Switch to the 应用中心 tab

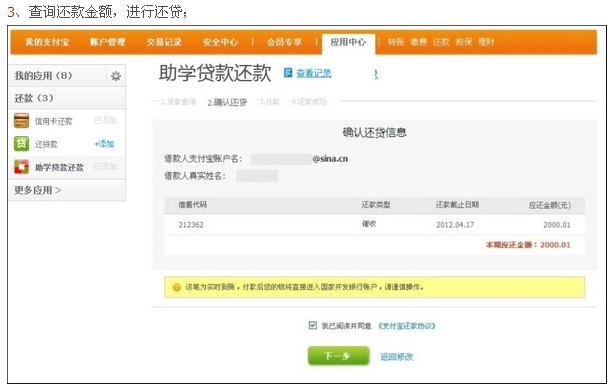pos(348,42)
